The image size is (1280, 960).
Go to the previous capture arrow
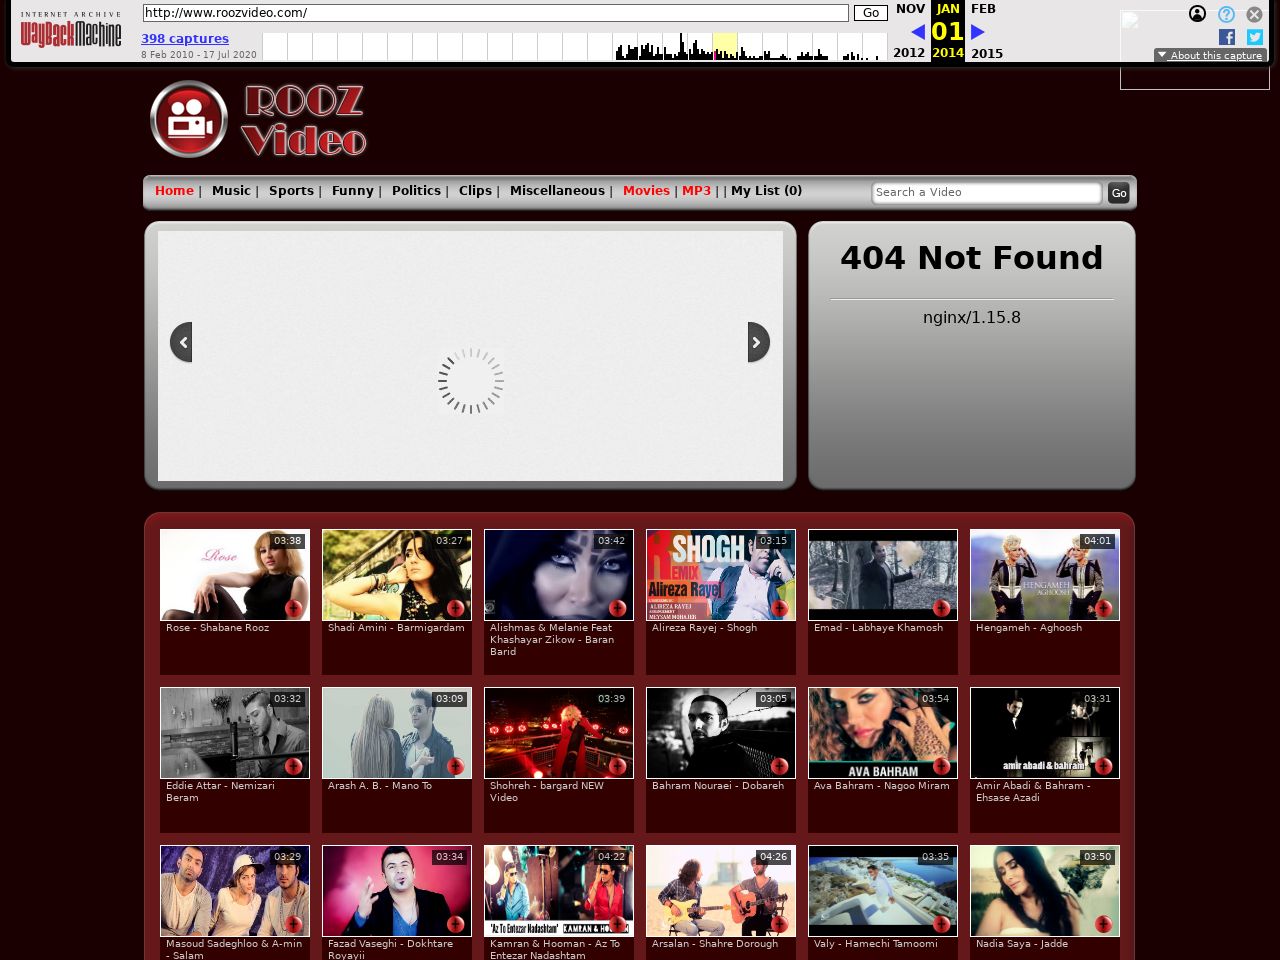pyautogui.click(x=917, y=32)
